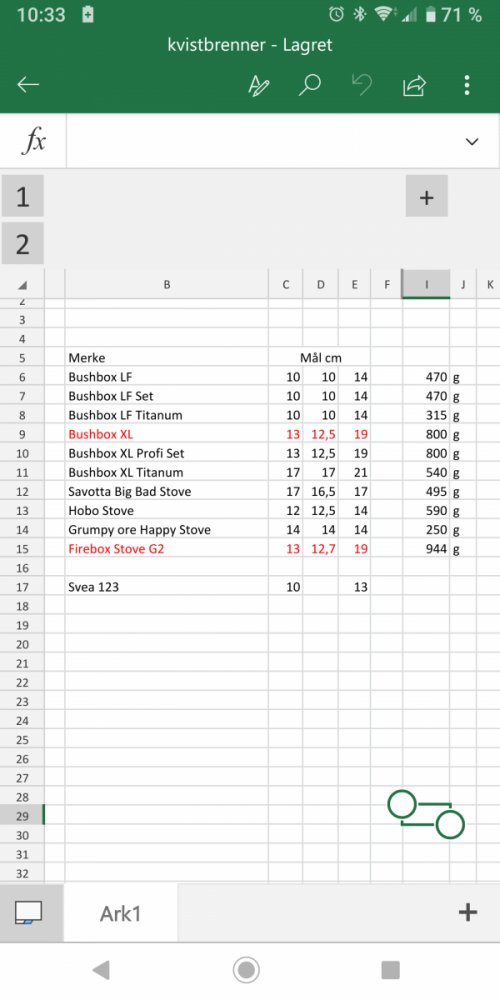
Task: Select the Bushbox LF Titanum cell
Action: coord(166,415)
